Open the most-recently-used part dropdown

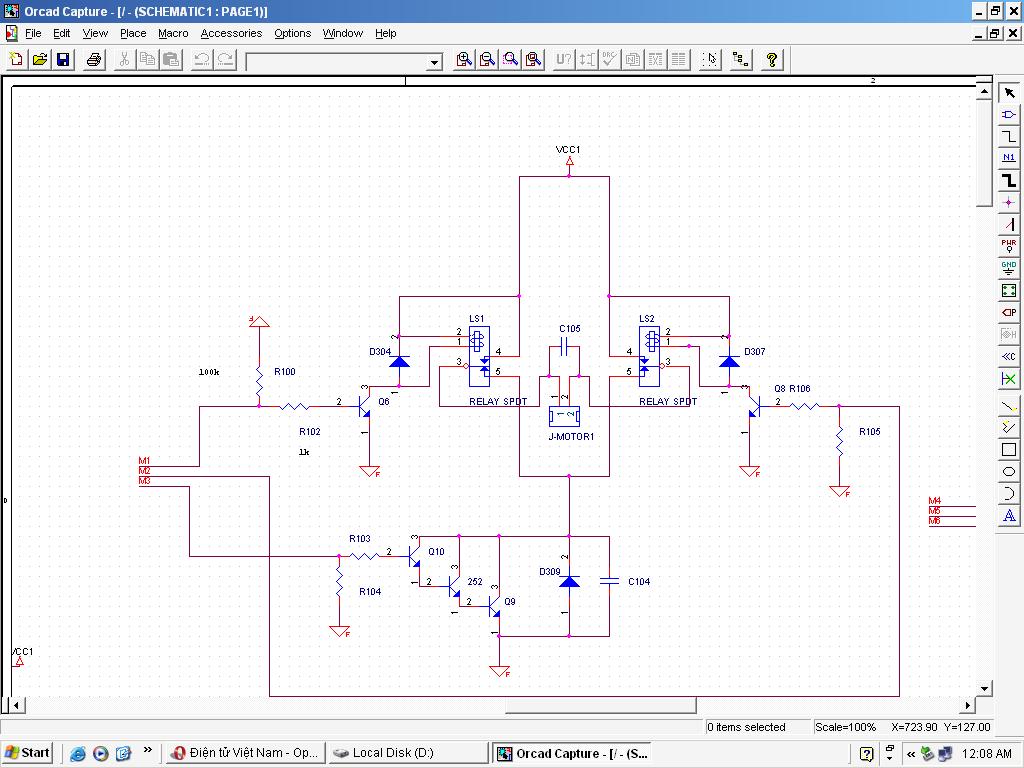(434, 62)
